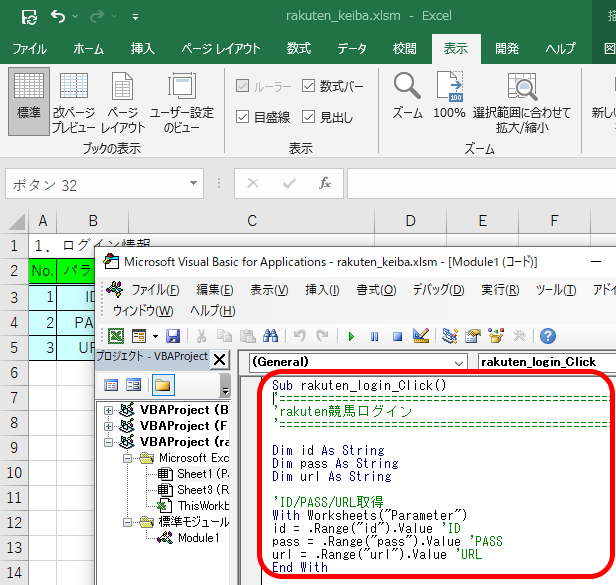The image size is (616, 585).
Task: Toggle the 目盛線 checkbox
Action: pyautogui.click(x=242, y=117)
